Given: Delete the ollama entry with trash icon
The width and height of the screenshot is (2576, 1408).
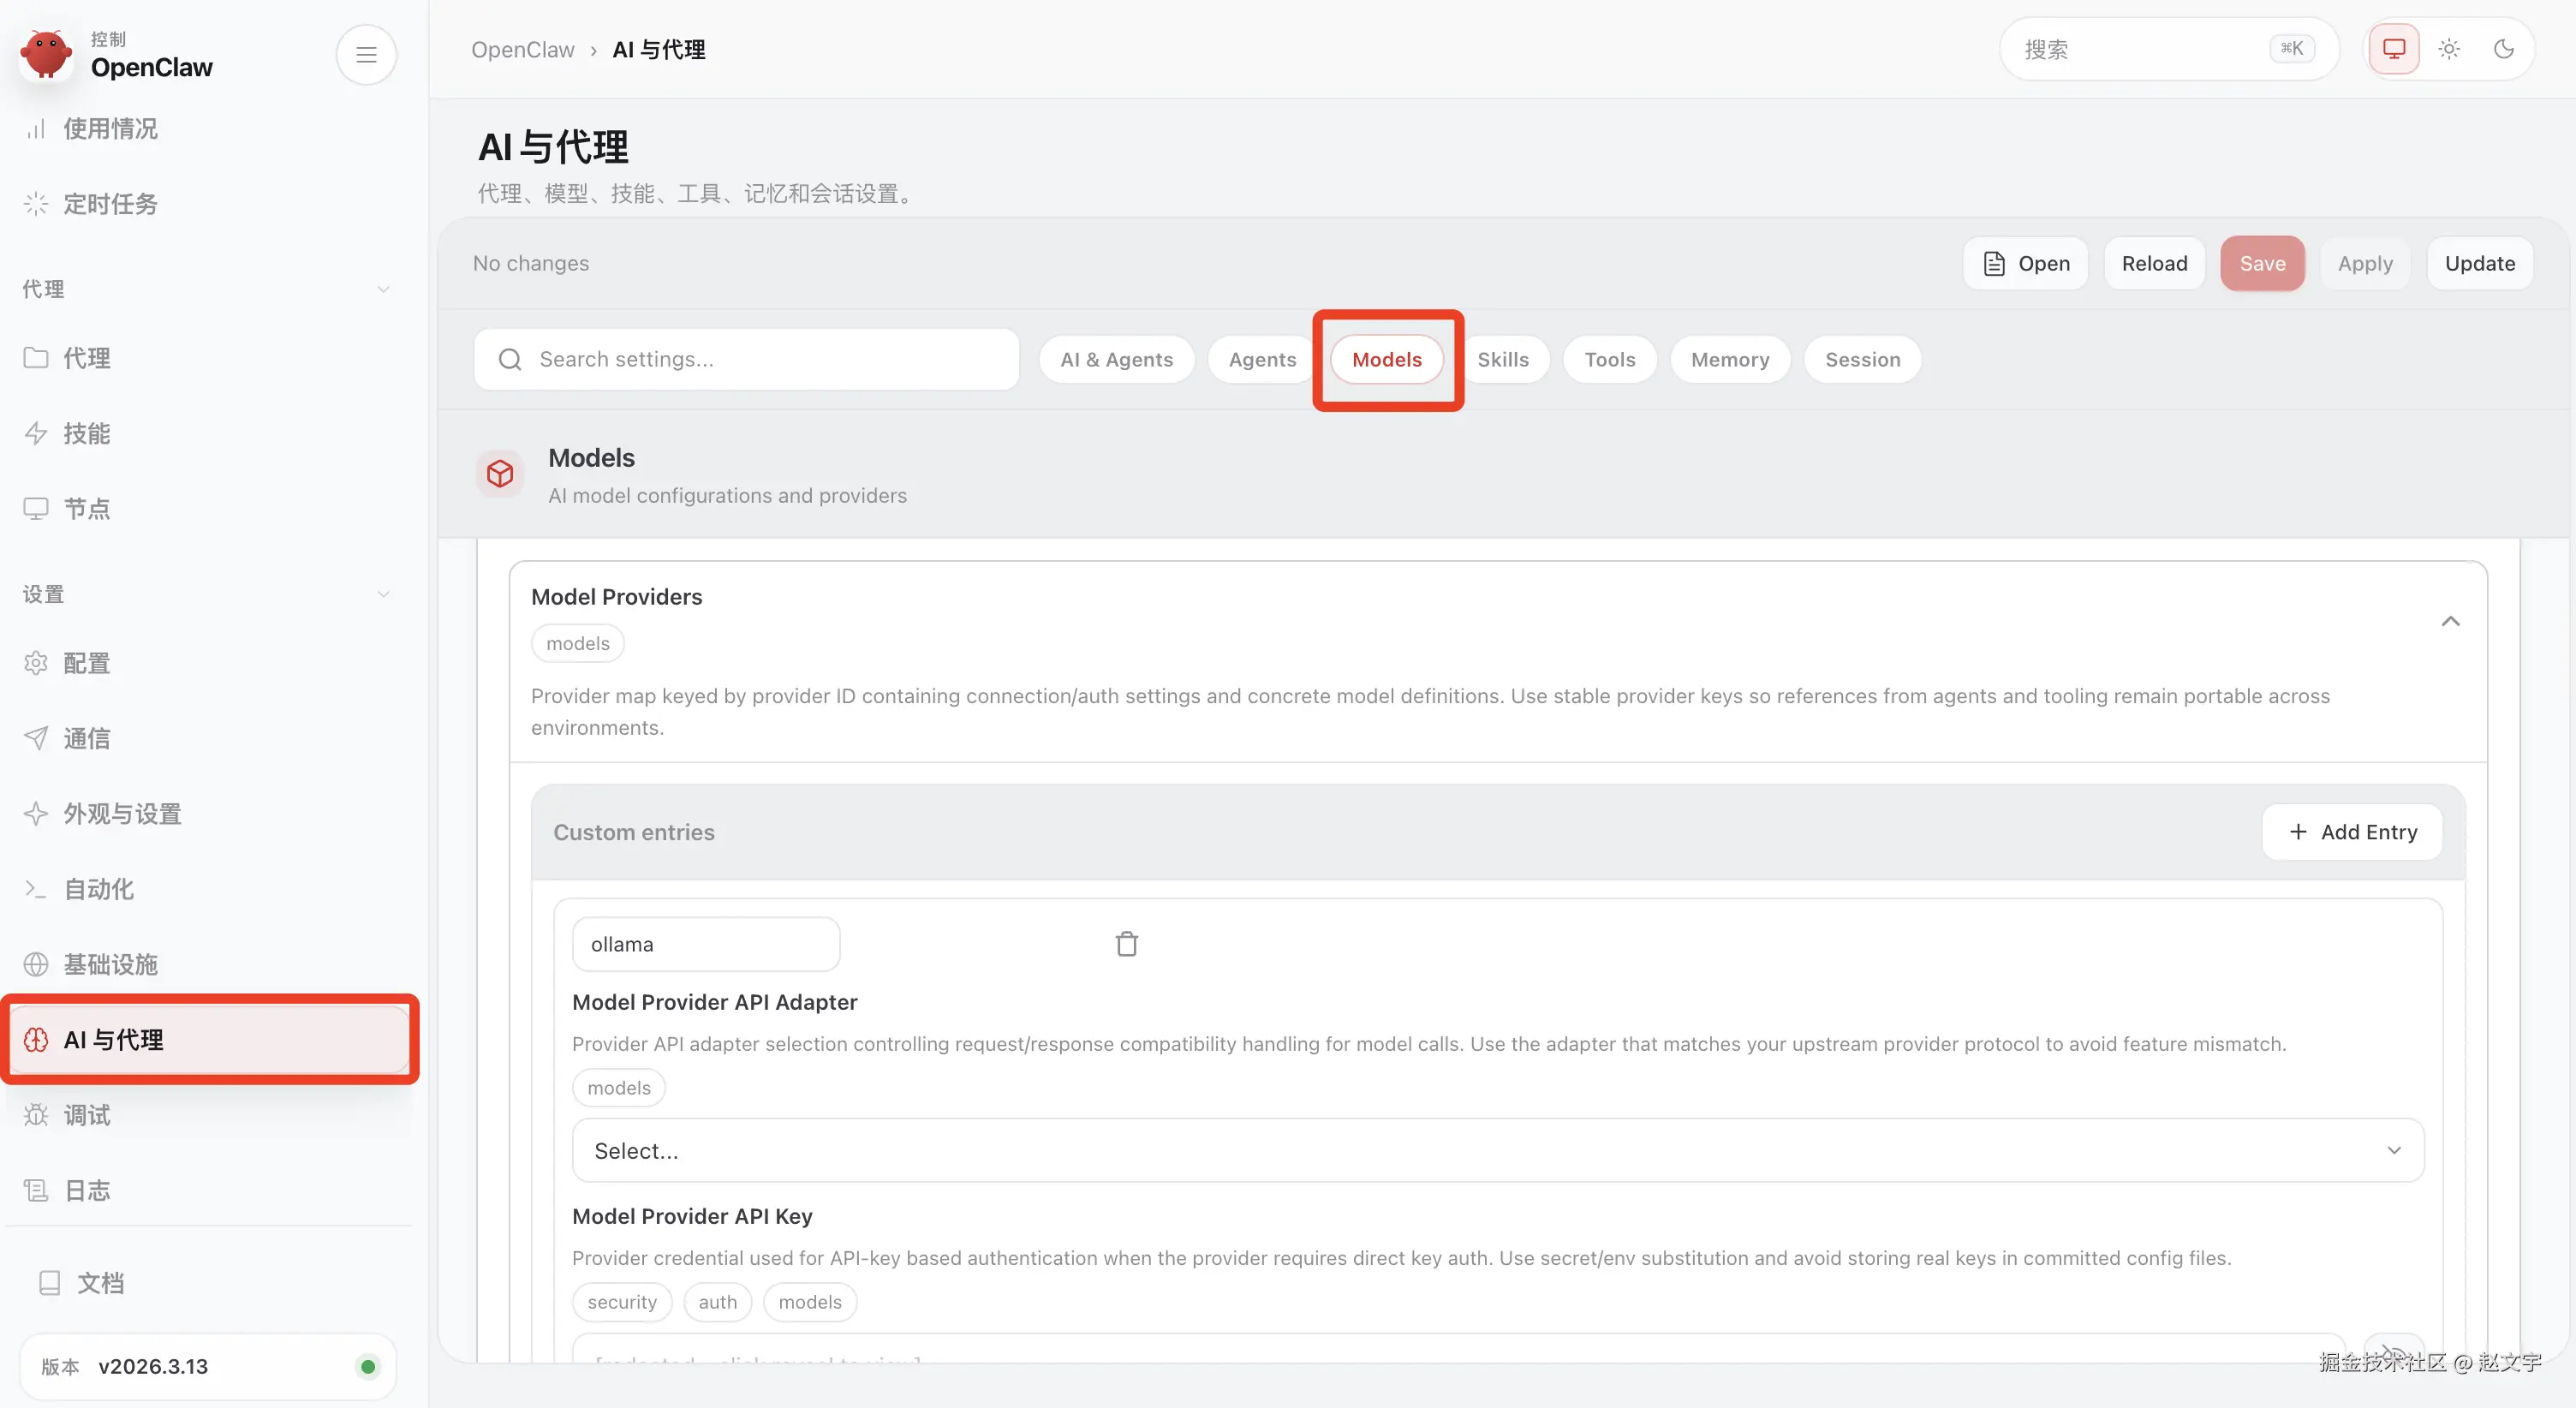Looking at the screenshot, I should pyautogui.click(x=1126, y=944).
